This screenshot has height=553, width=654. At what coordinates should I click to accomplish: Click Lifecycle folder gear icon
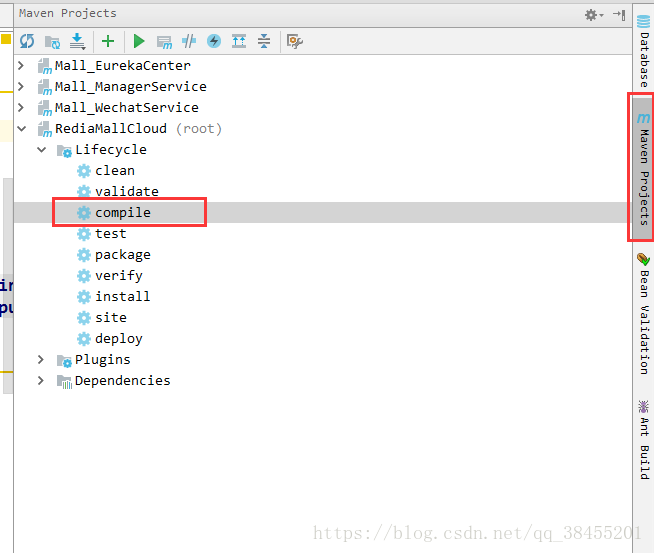click(x=64, y=151)
